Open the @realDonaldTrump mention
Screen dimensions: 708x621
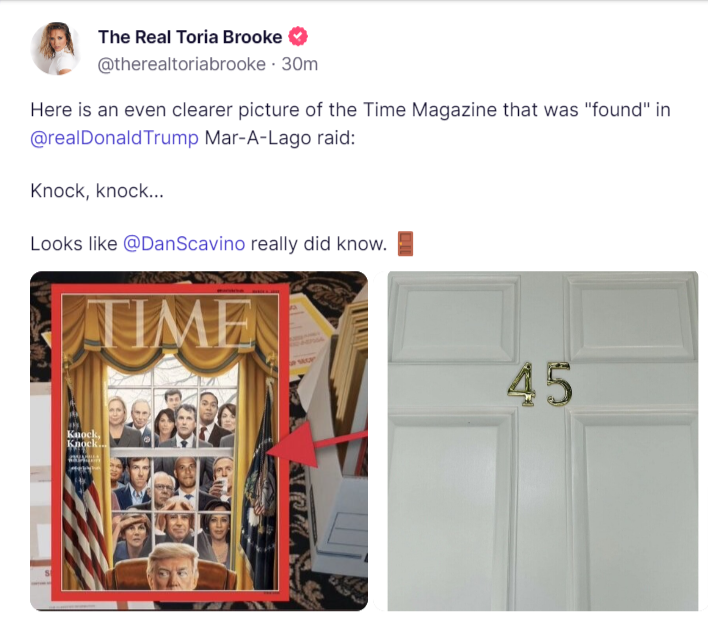click(114, 138)
